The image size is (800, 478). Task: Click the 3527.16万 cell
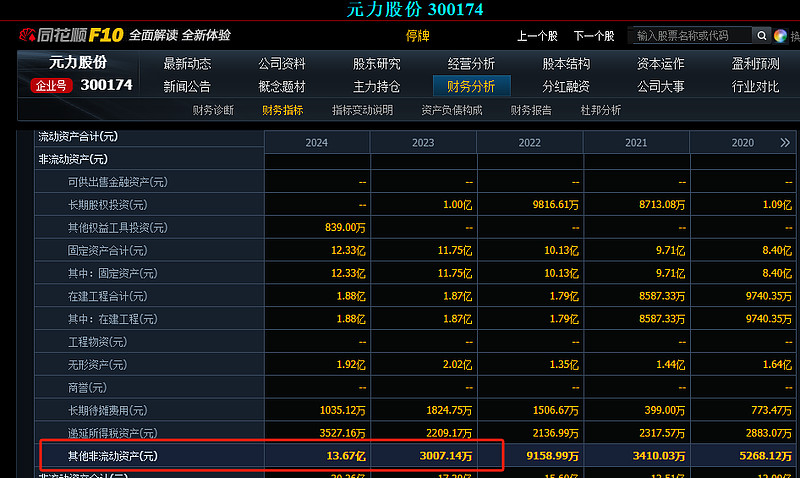click(x=342, y=433)
